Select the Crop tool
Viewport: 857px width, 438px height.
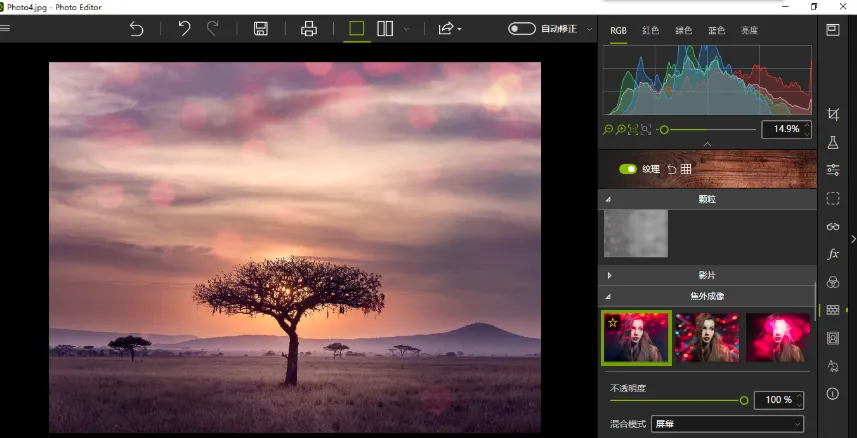(832, 114)
